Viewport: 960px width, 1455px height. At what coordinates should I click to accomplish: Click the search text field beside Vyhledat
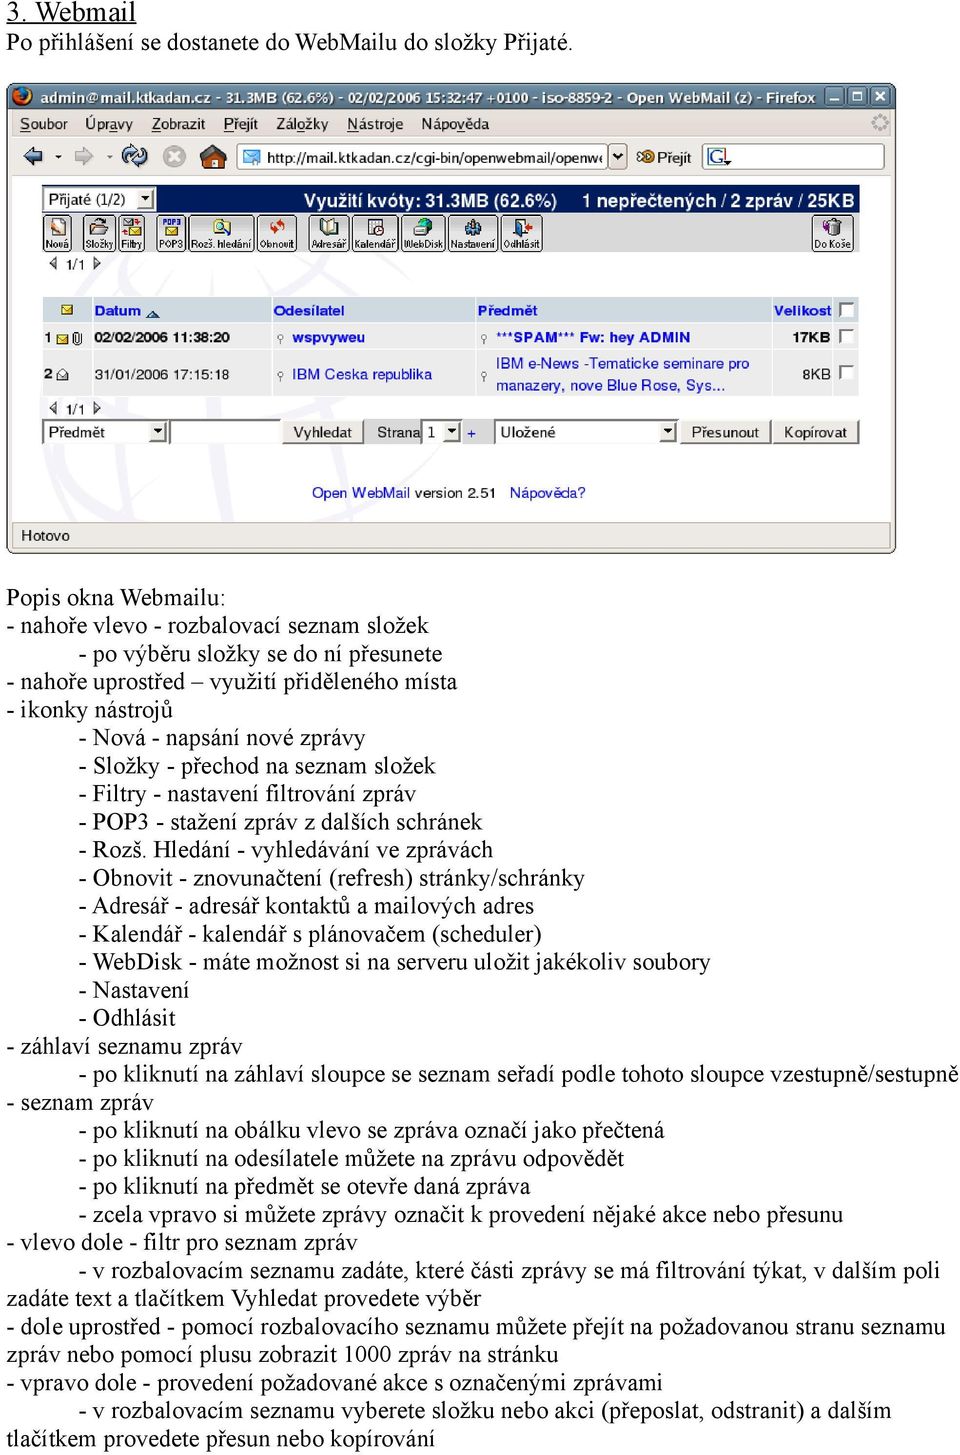tap(226, 432)
